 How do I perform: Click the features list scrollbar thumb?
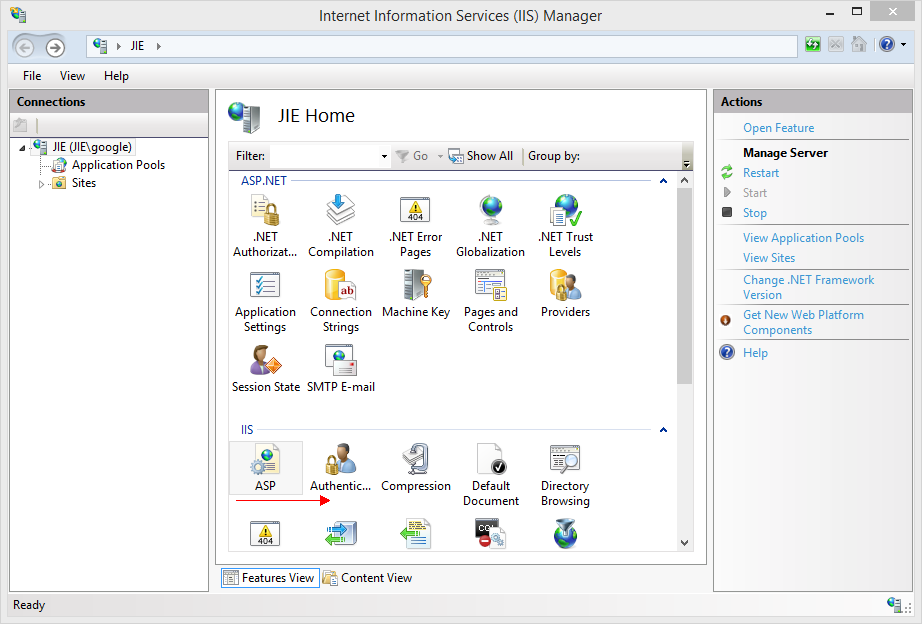pyautogui.click(x=684, y=286)
